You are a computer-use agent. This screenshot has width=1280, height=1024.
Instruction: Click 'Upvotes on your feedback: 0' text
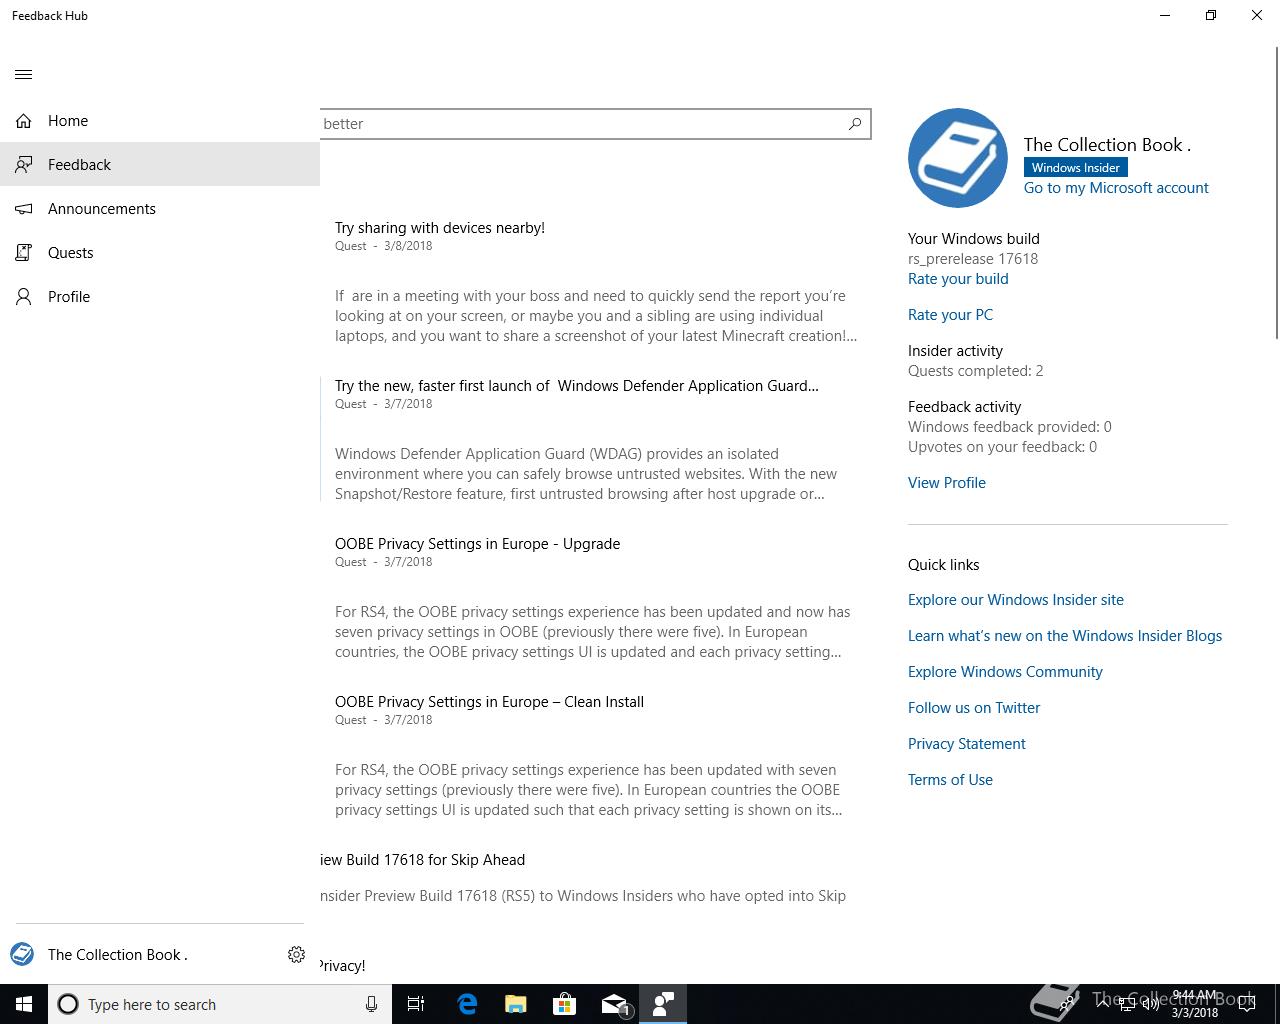[x=1002, y=447]
